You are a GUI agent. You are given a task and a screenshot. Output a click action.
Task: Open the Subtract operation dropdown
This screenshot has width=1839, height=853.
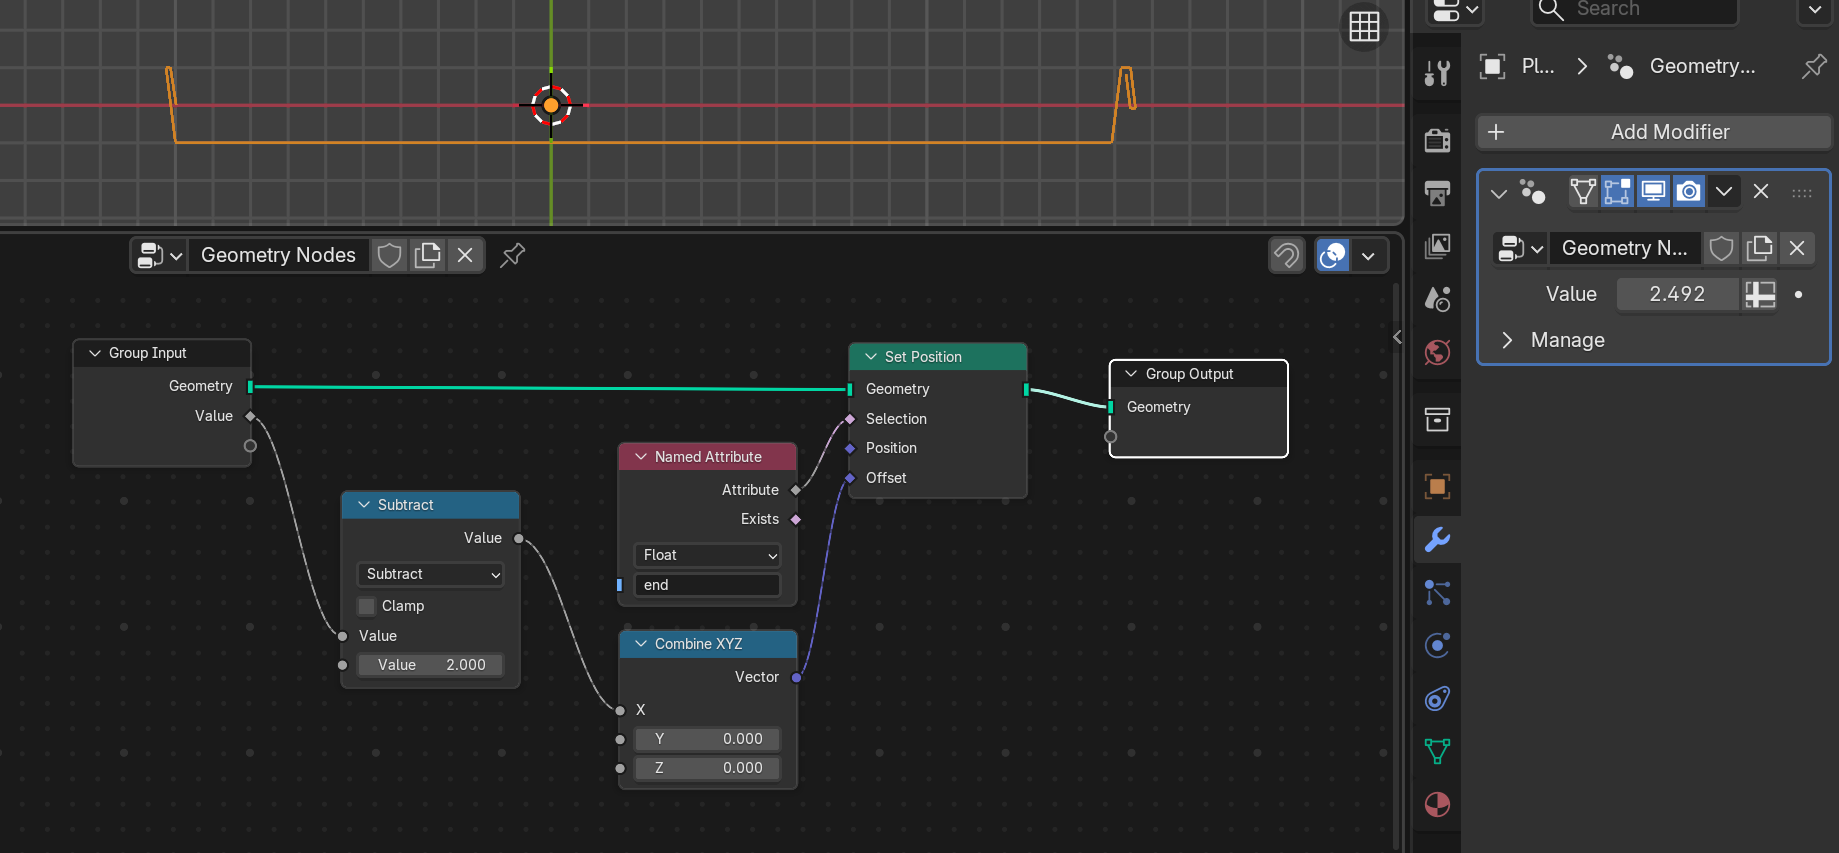[430, 574]
